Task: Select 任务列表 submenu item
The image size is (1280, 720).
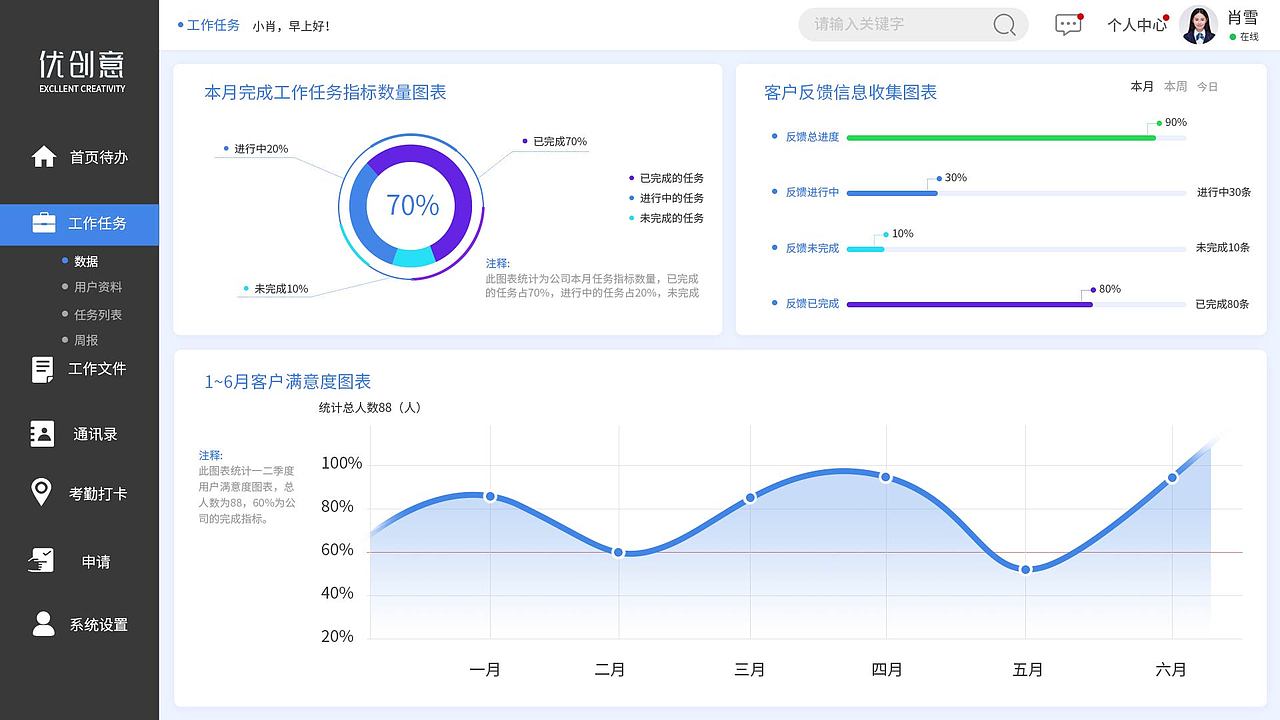Action: (x=98, y=315)
